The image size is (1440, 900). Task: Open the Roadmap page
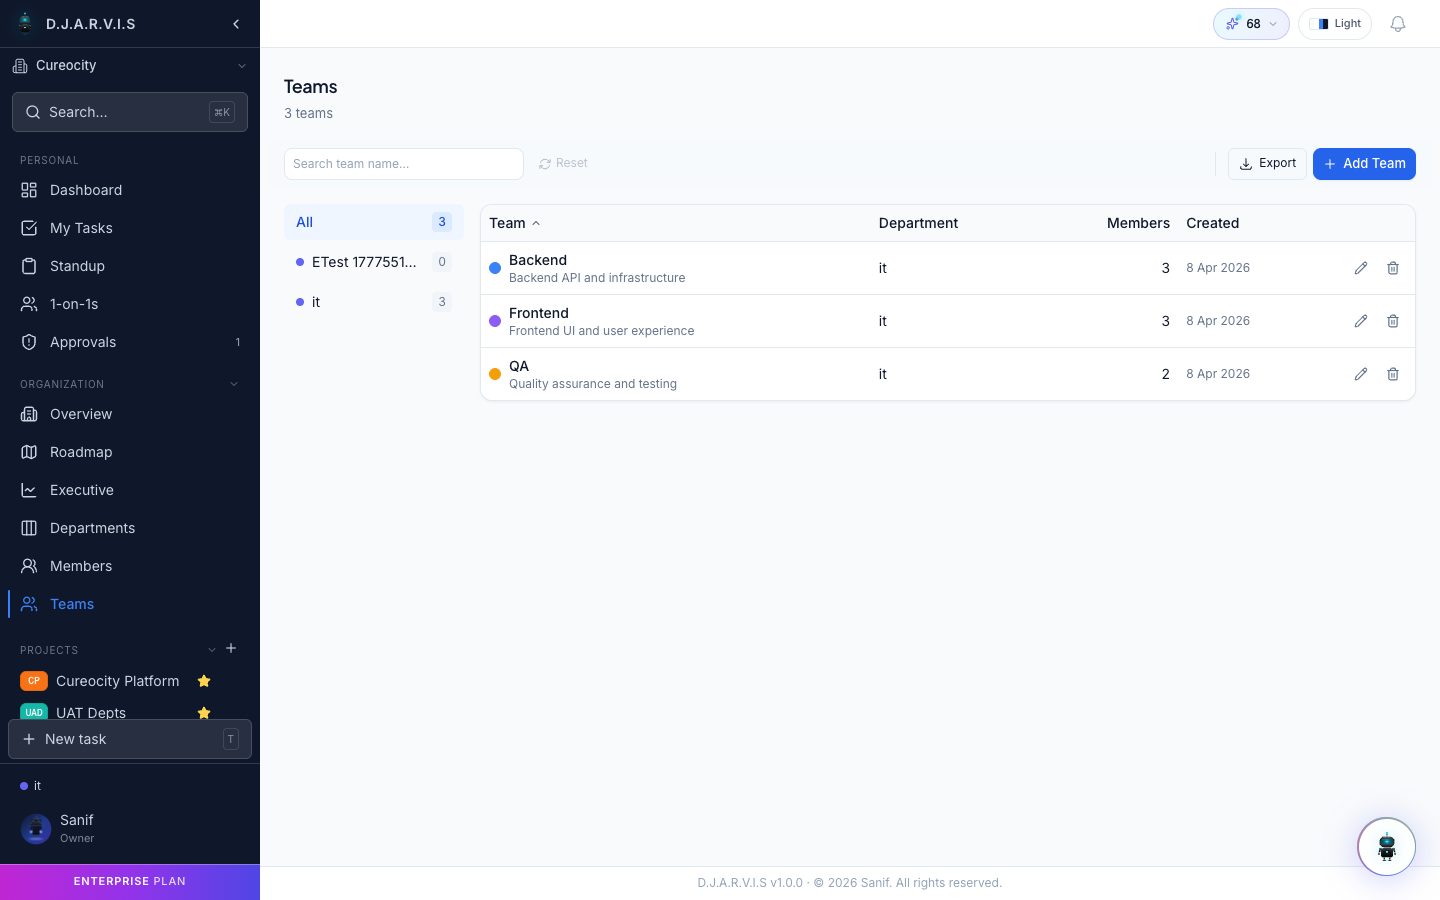click(130, 452)
